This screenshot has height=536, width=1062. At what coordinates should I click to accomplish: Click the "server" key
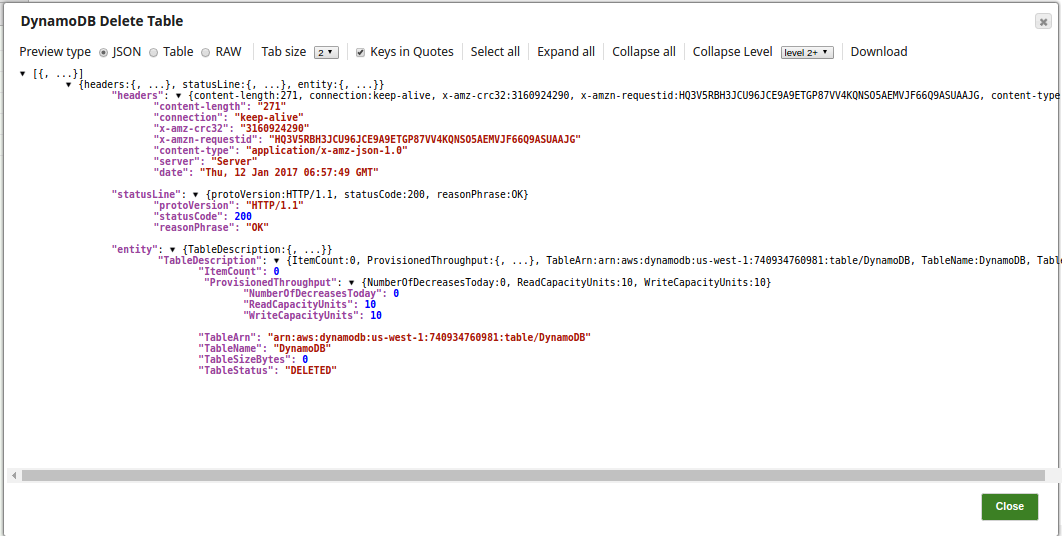[x=177, y=161]
